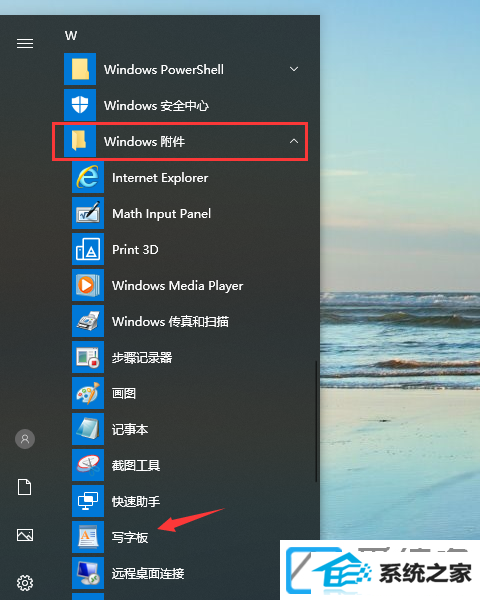Launch Math Input Panel icon
Image resolution: width=480 pixels, height=600 pixels.
(x=88, y=214)
